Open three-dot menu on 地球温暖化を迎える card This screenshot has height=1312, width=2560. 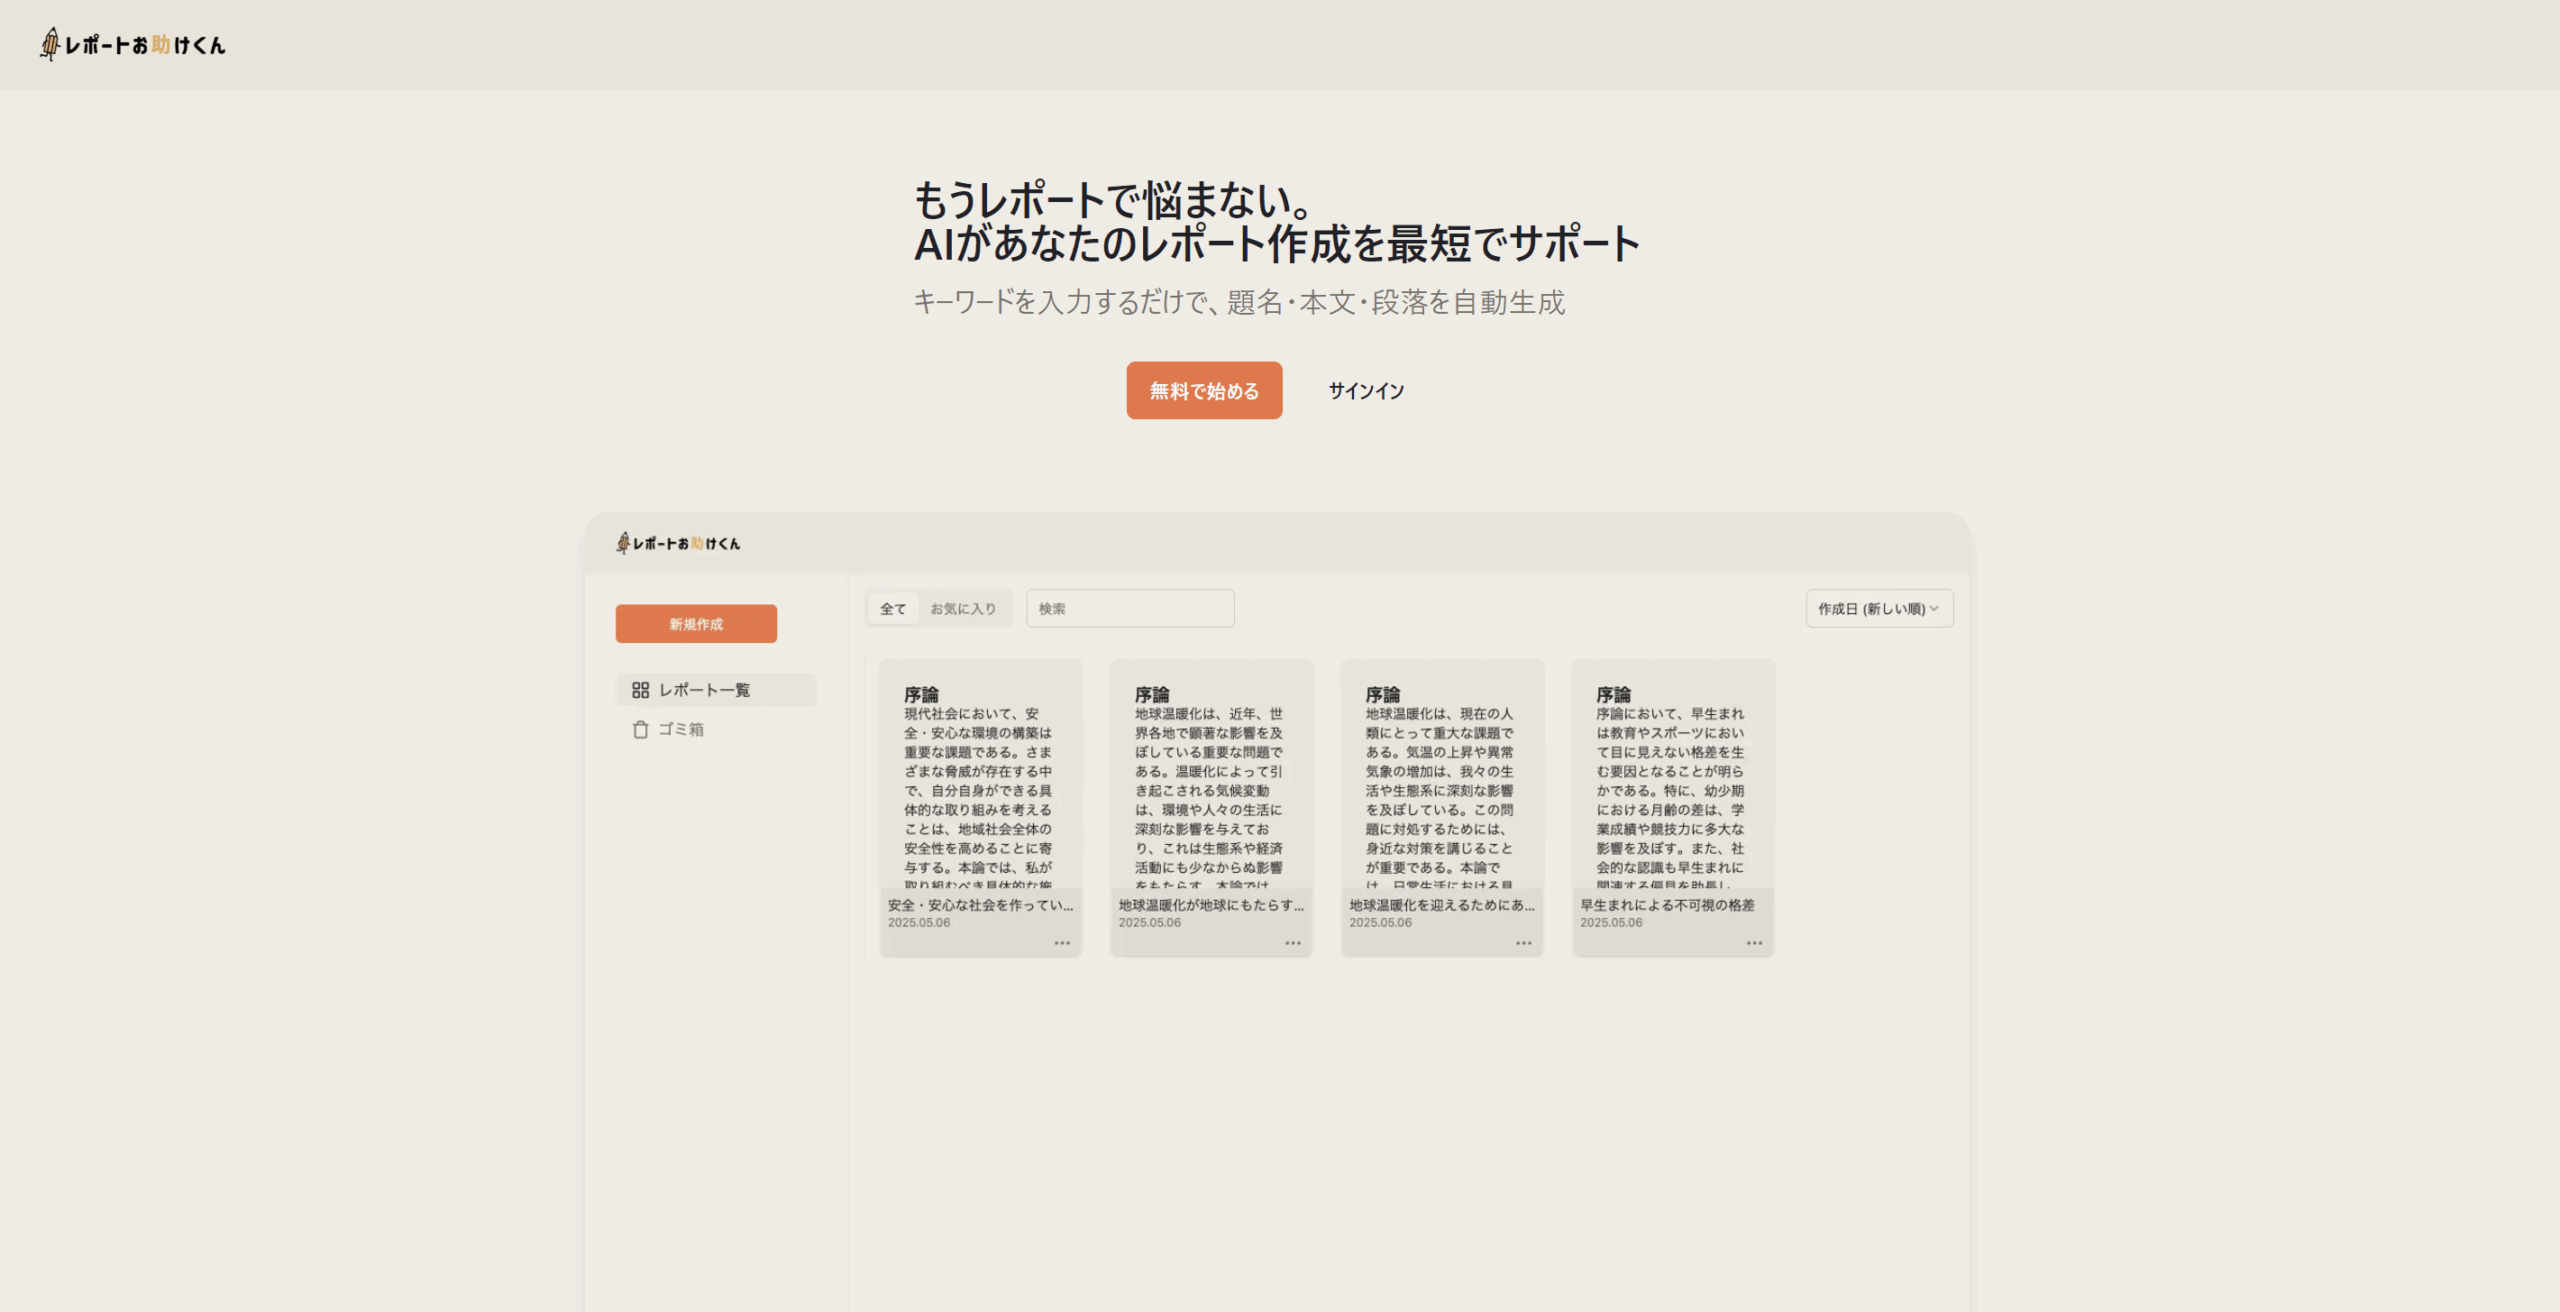[x=1523, y=943]
